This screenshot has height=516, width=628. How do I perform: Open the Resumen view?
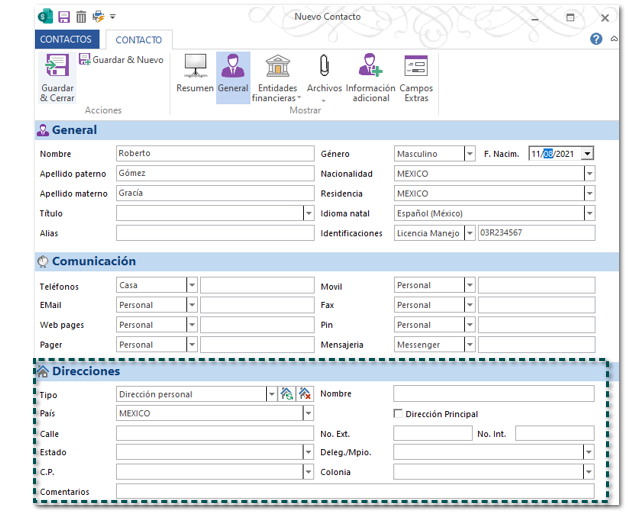[x=195, y=70]
